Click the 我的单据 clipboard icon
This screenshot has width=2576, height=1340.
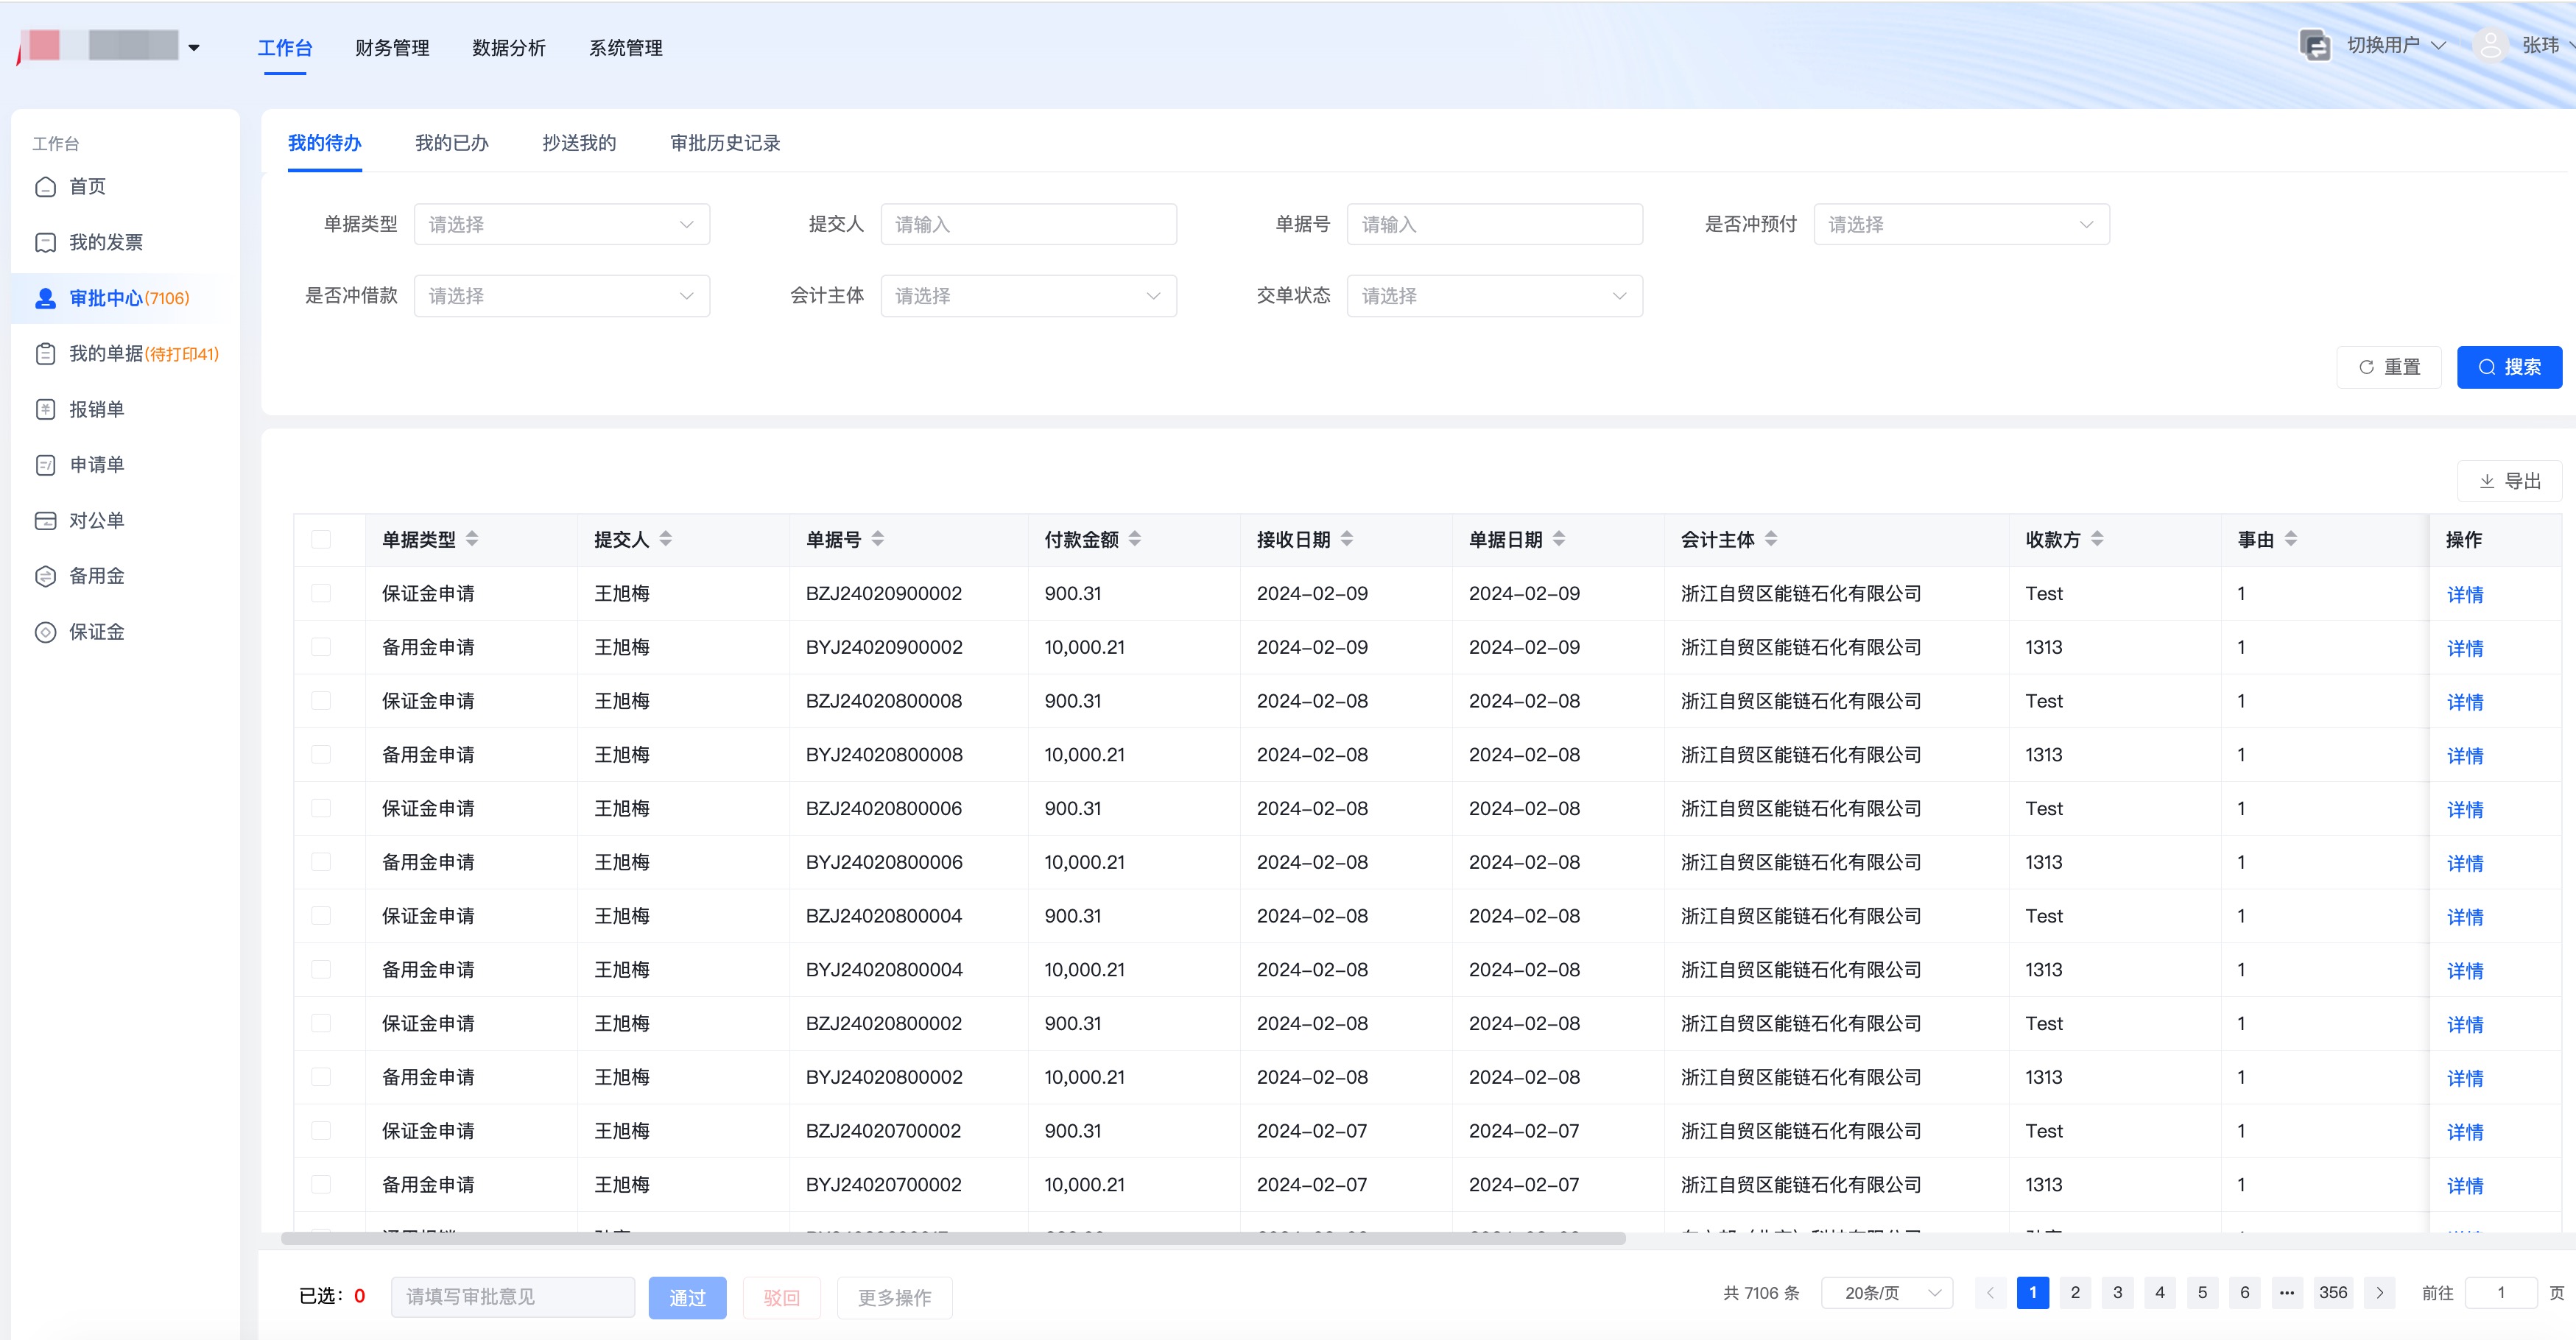pyautogui.click(x=45, y=354)
